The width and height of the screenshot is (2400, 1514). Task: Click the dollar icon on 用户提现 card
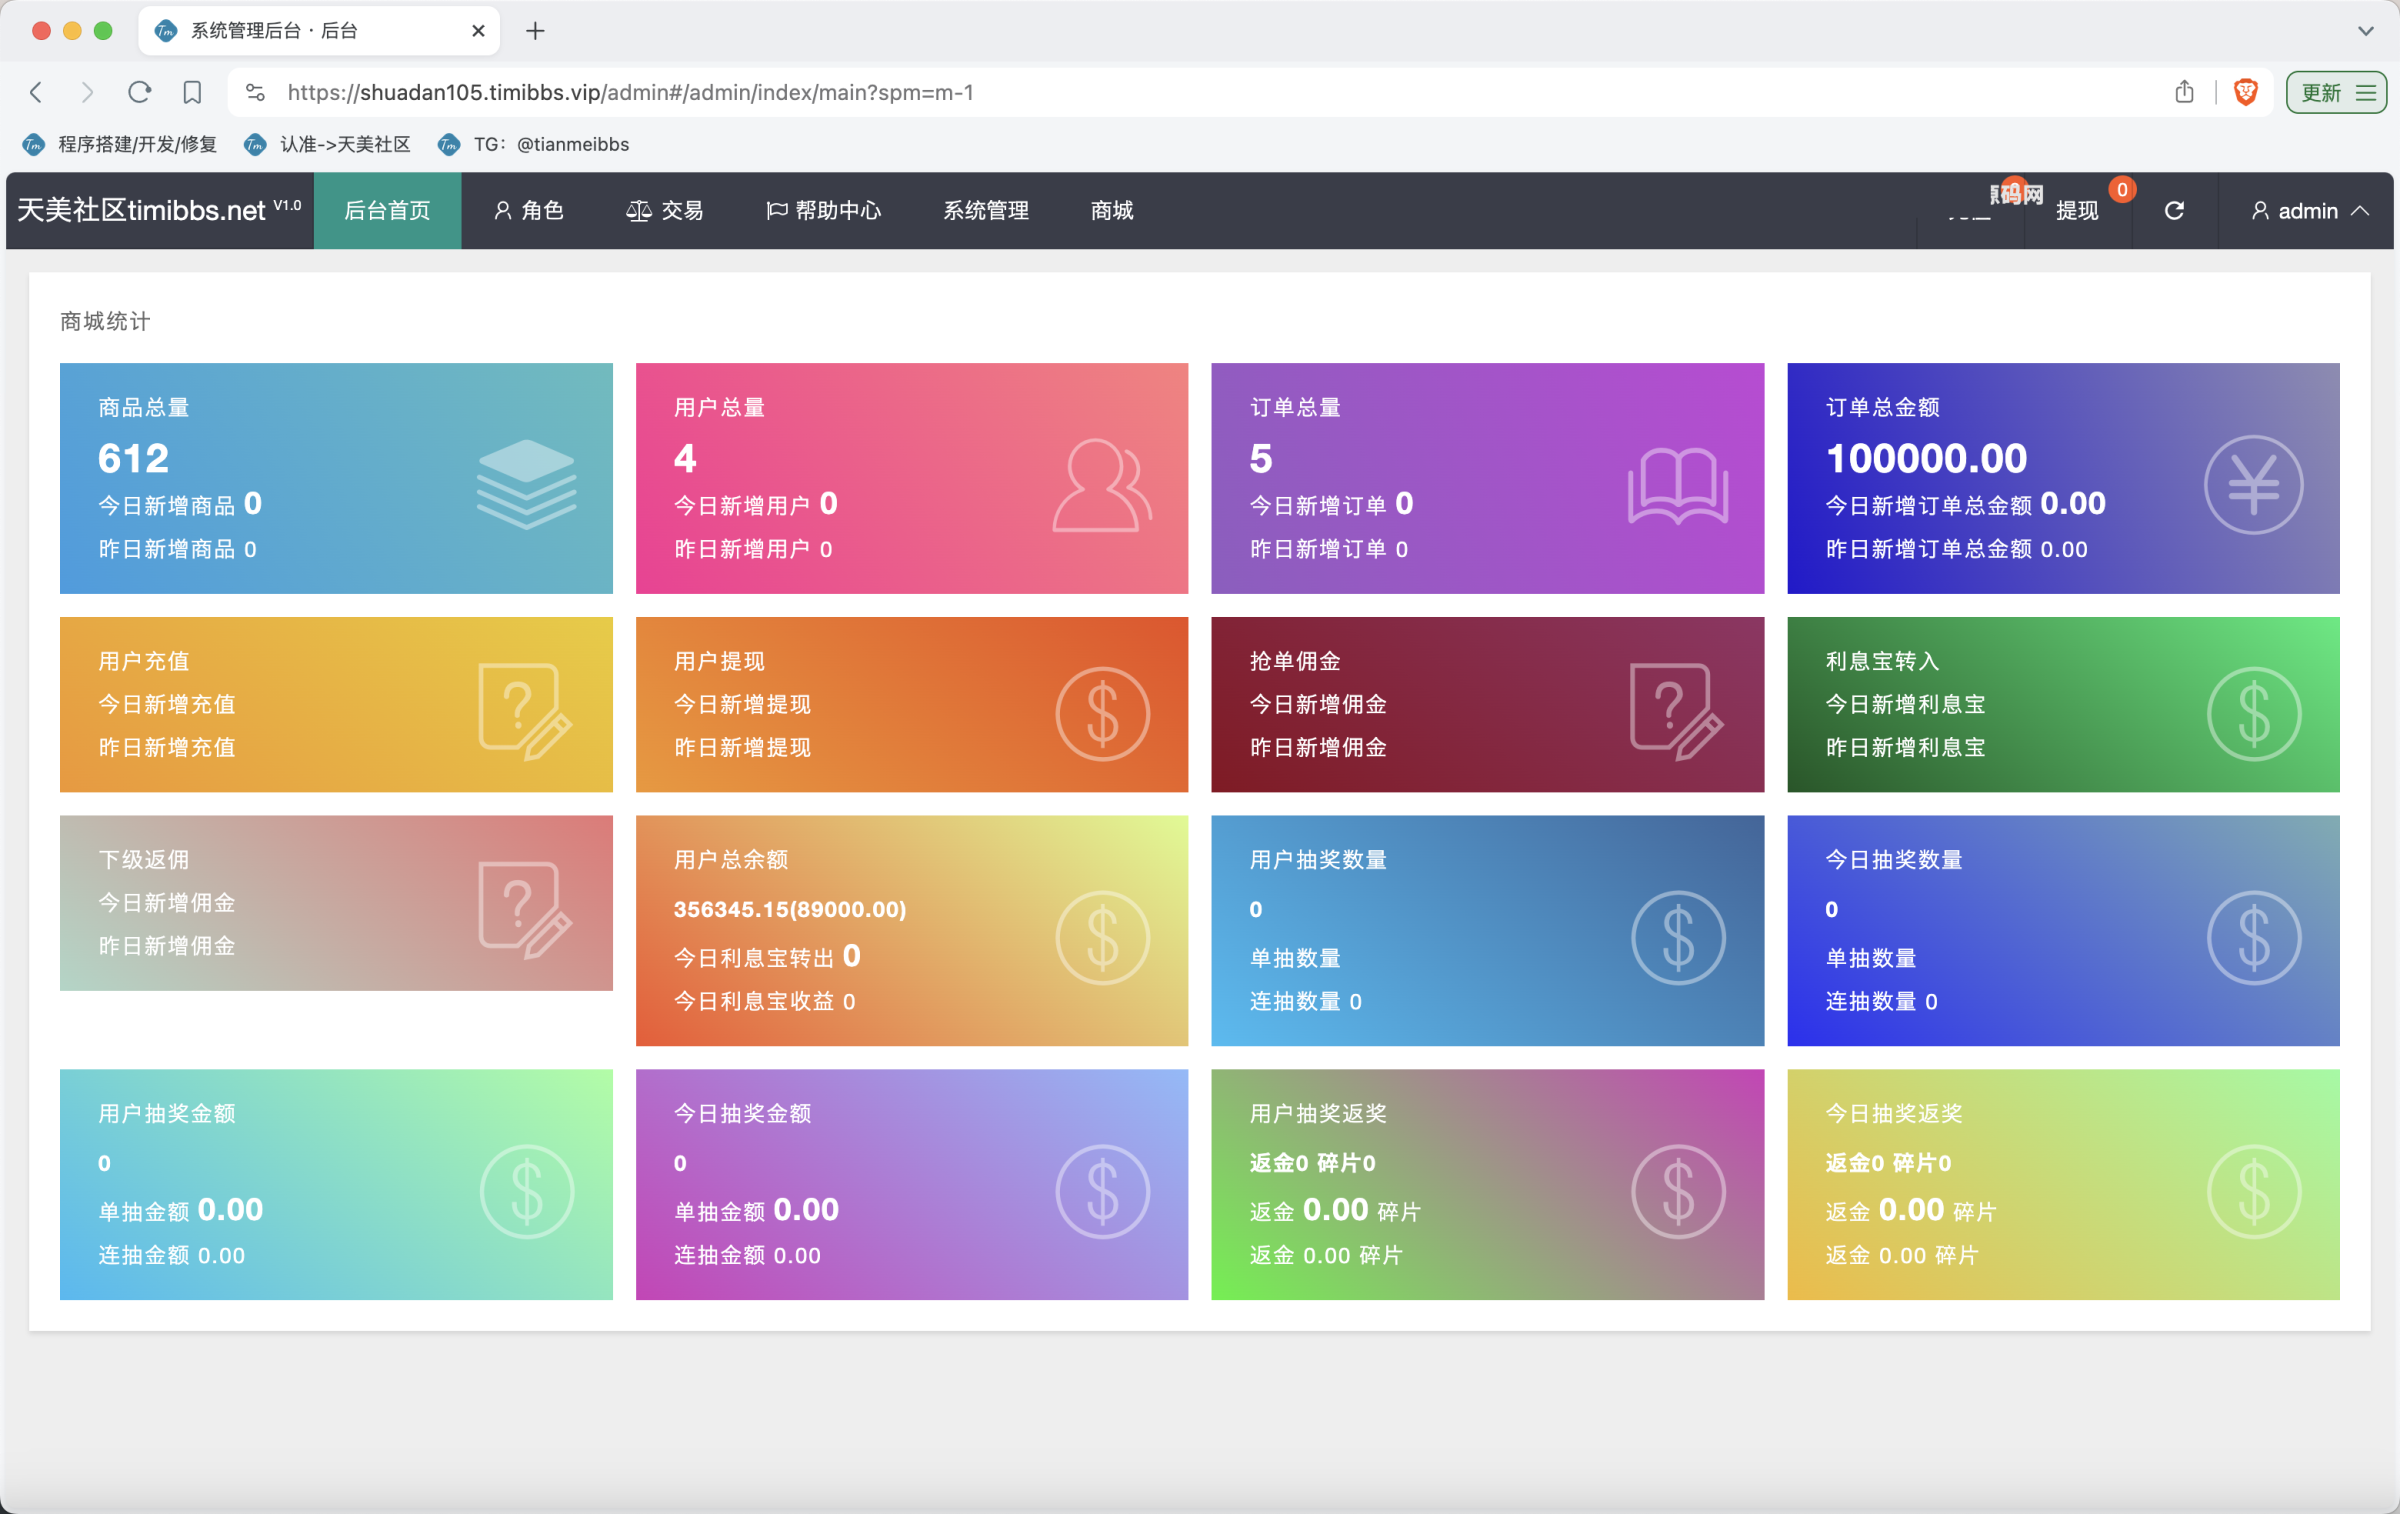click(x=1102, y=714)
